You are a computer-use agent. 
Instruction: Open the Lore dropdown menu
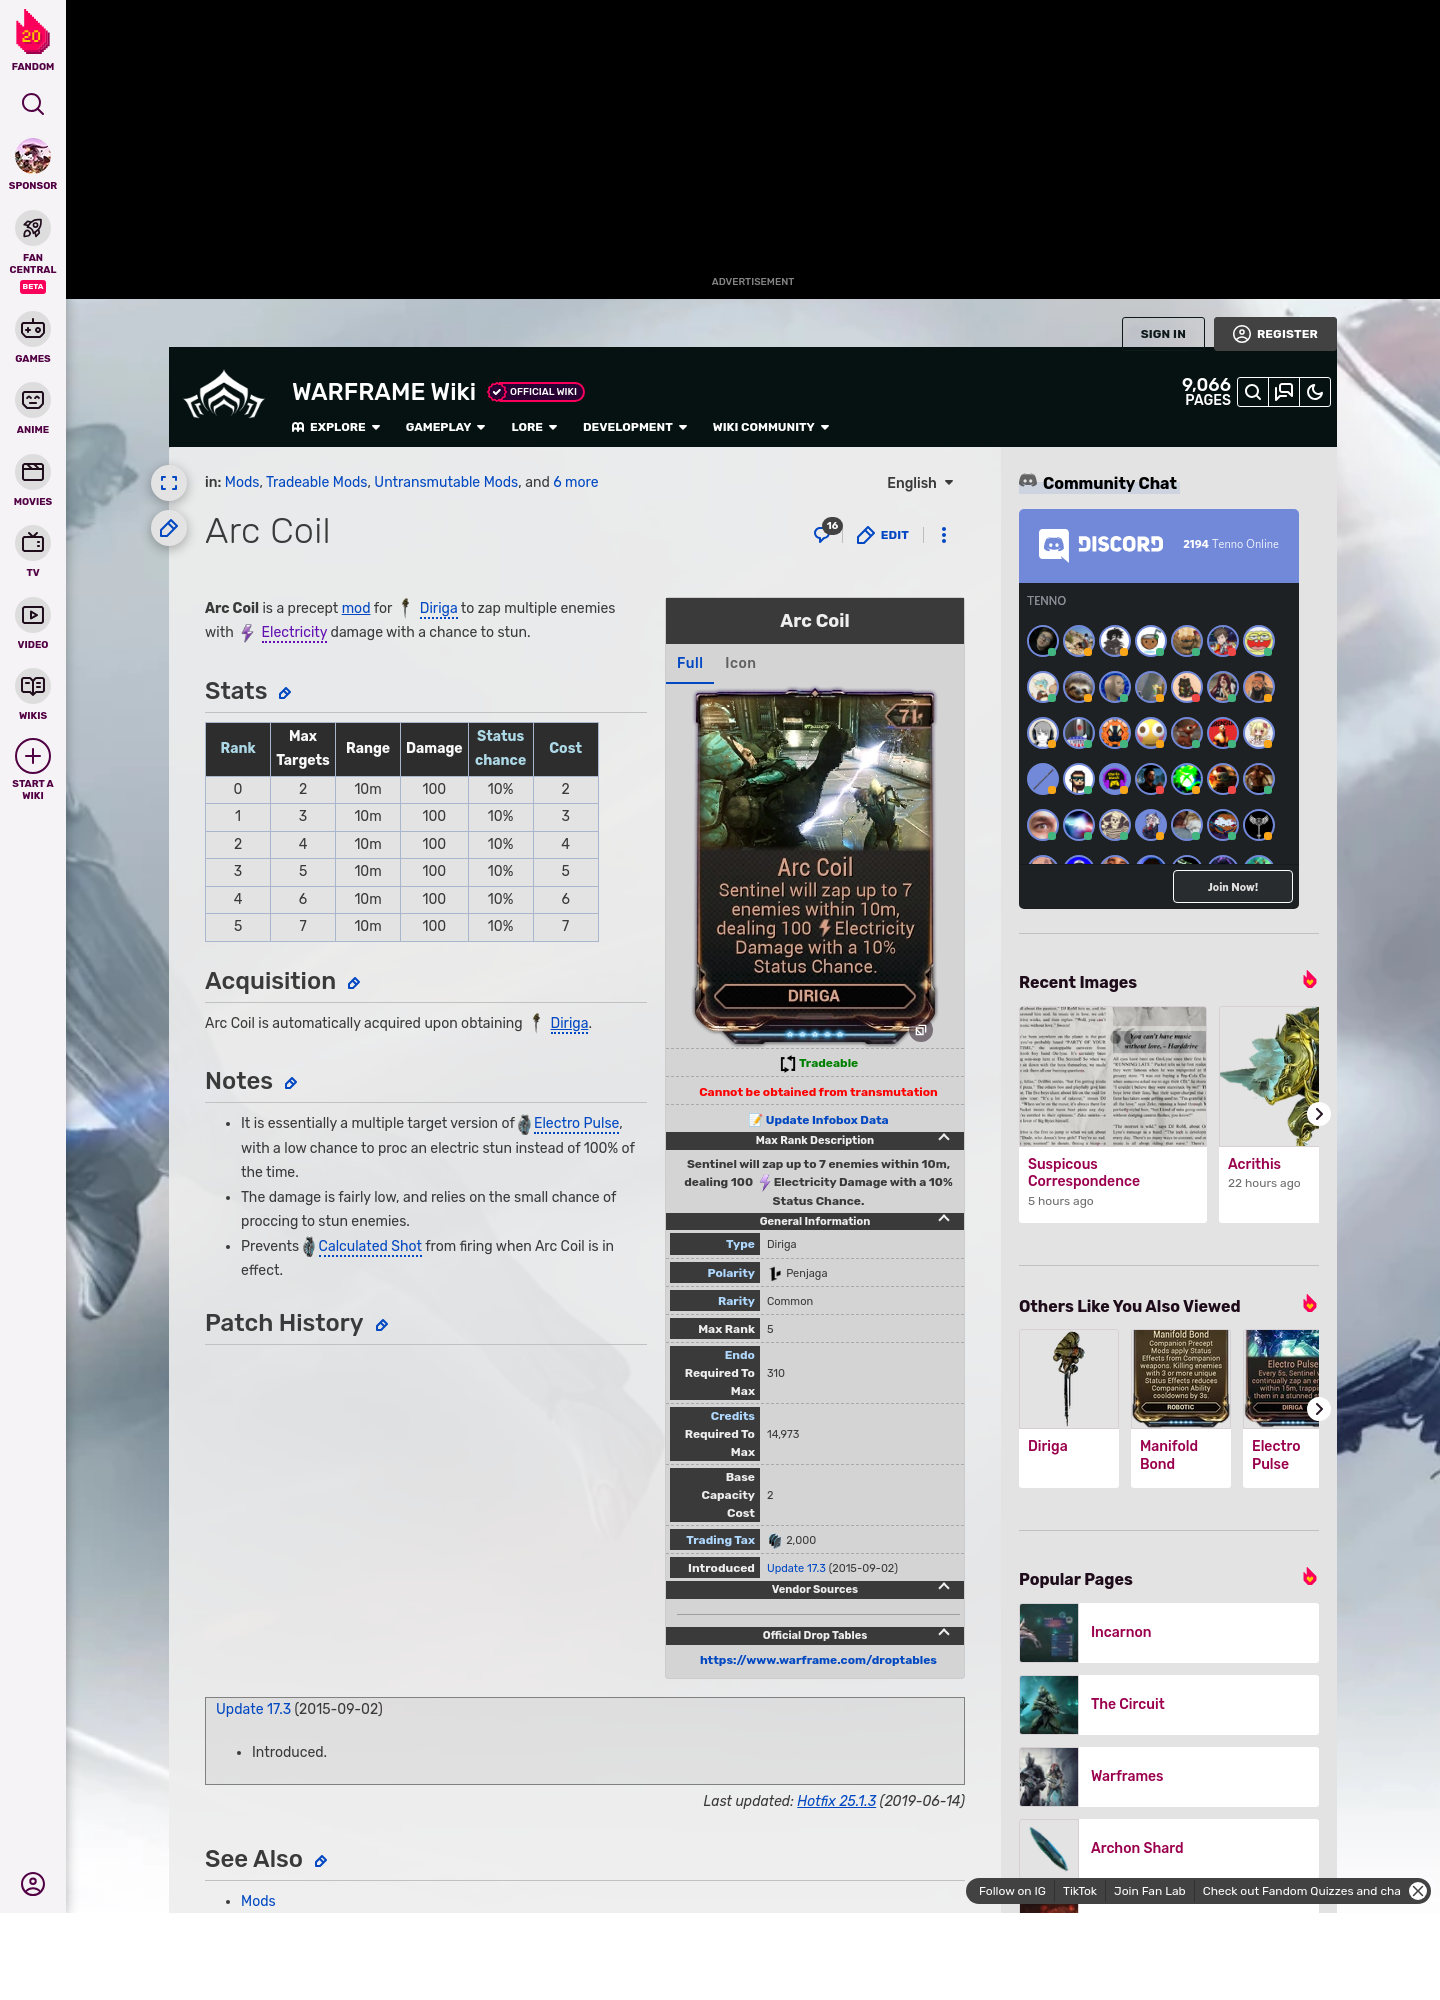pyautogui.click(x=534, y=427)
